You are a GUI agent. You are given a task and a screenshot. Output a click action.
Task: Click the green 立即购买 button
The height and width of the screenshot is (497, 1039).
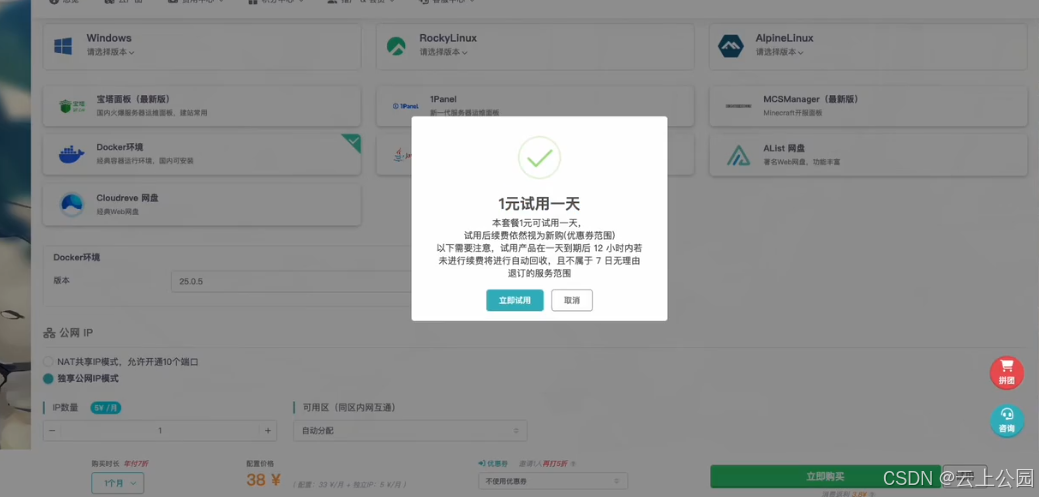tap(825, 476)
